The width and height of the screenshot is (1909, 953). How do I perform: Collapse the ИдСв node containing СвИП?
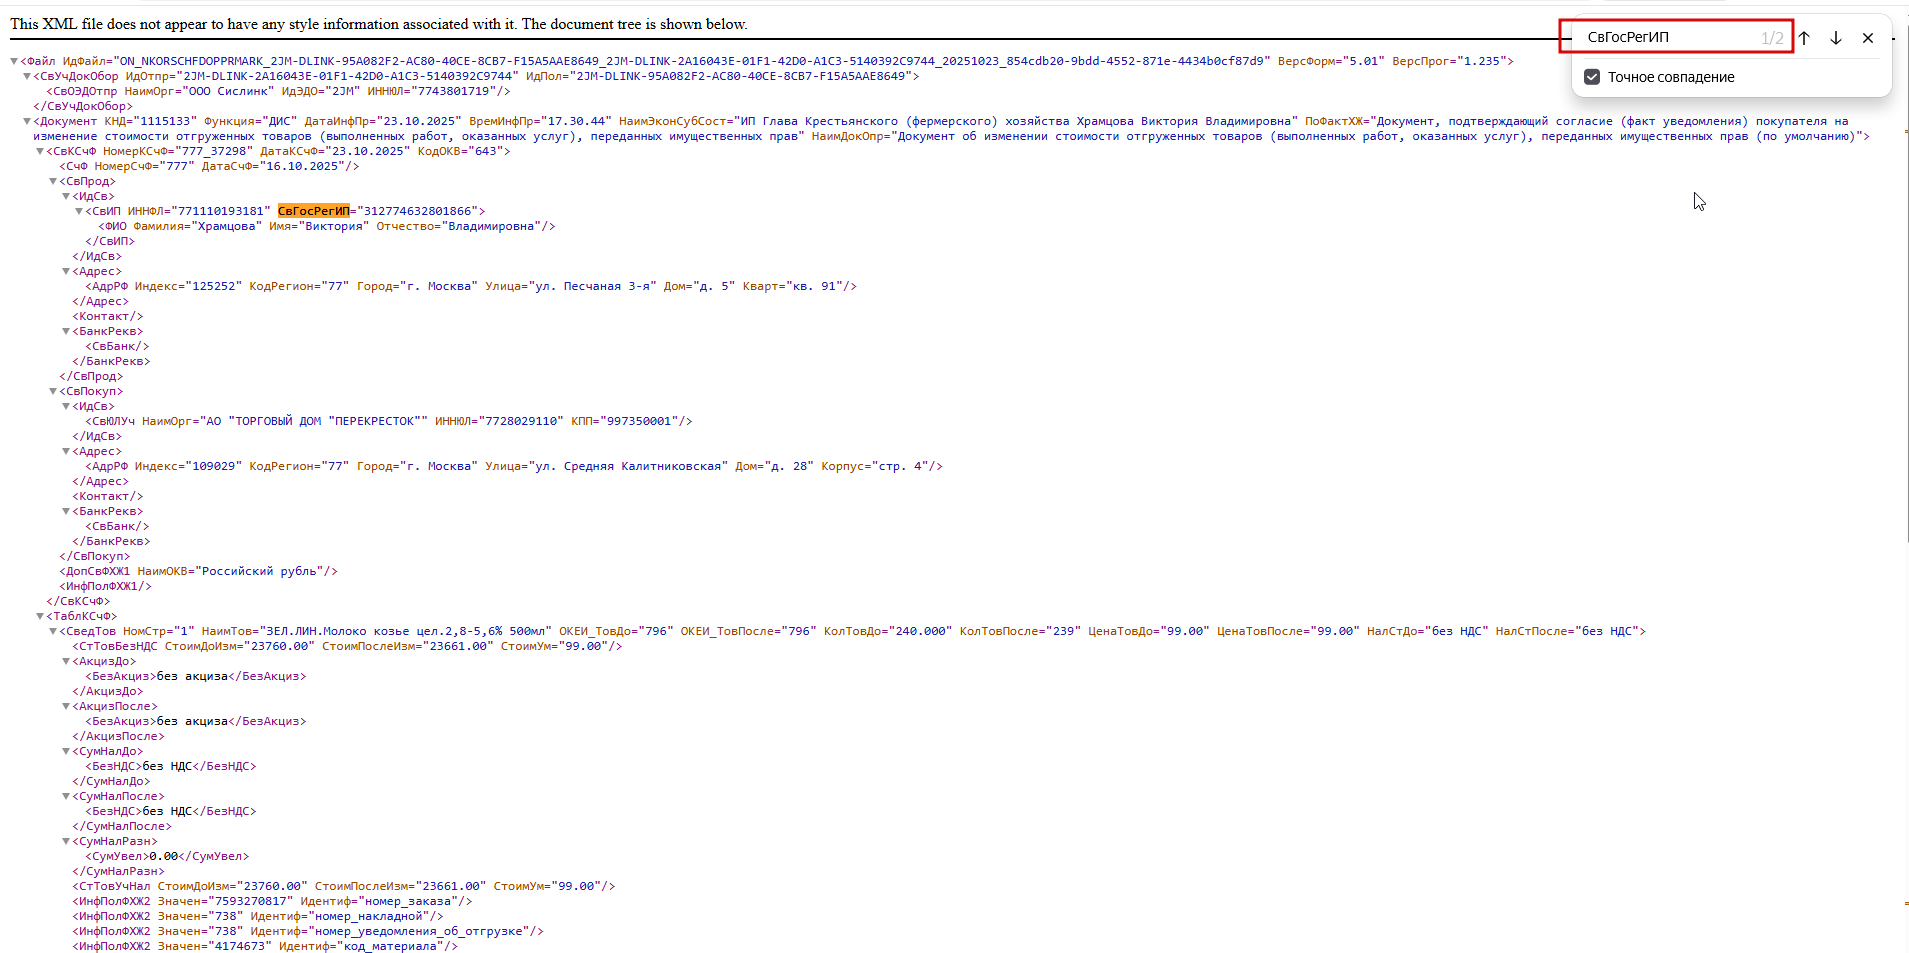pos(66,196)
